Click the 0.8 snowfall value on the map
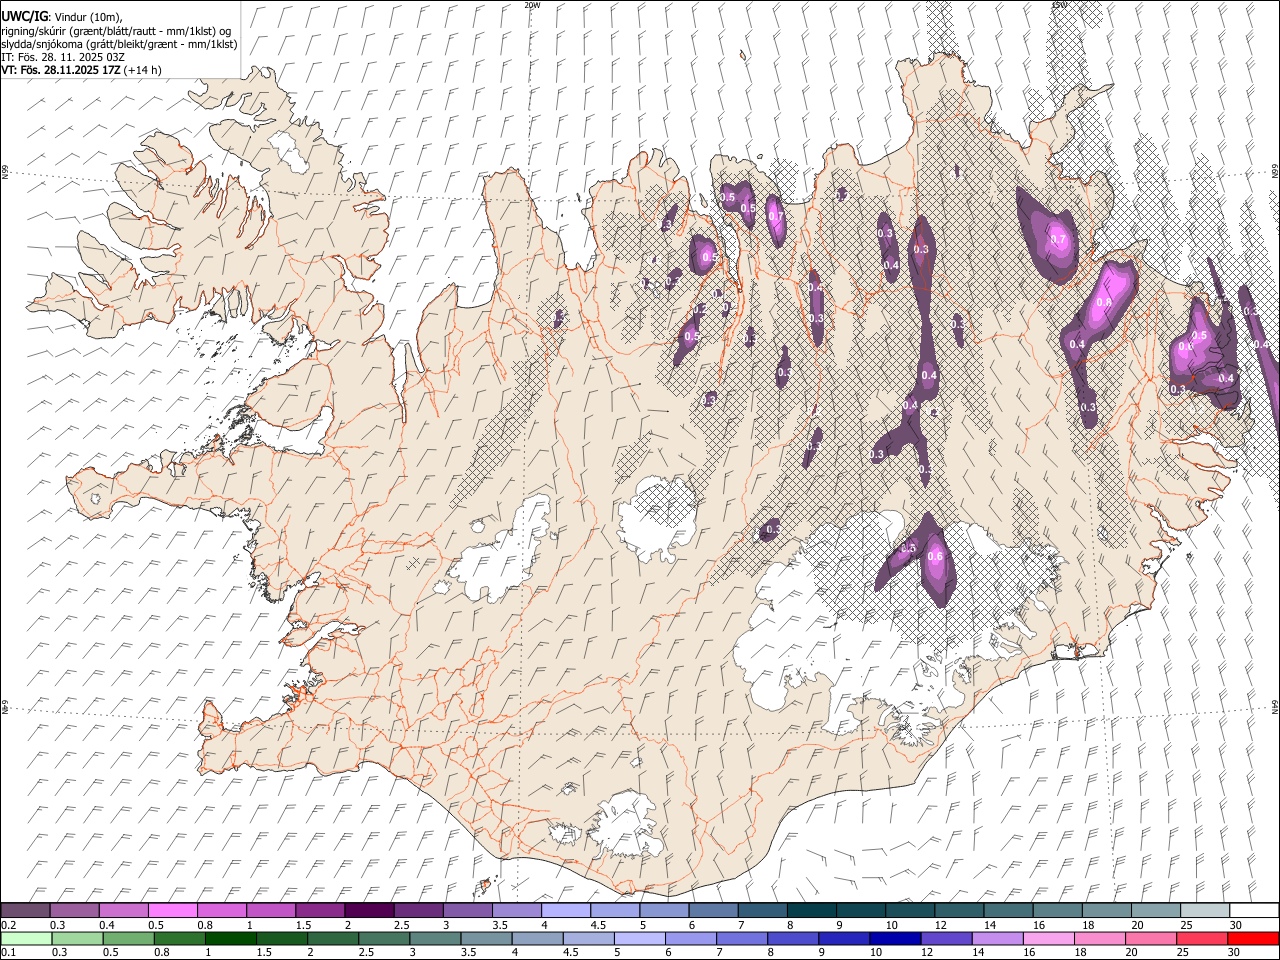The width and height of the screenshot is (1280, 960). 1104,302
